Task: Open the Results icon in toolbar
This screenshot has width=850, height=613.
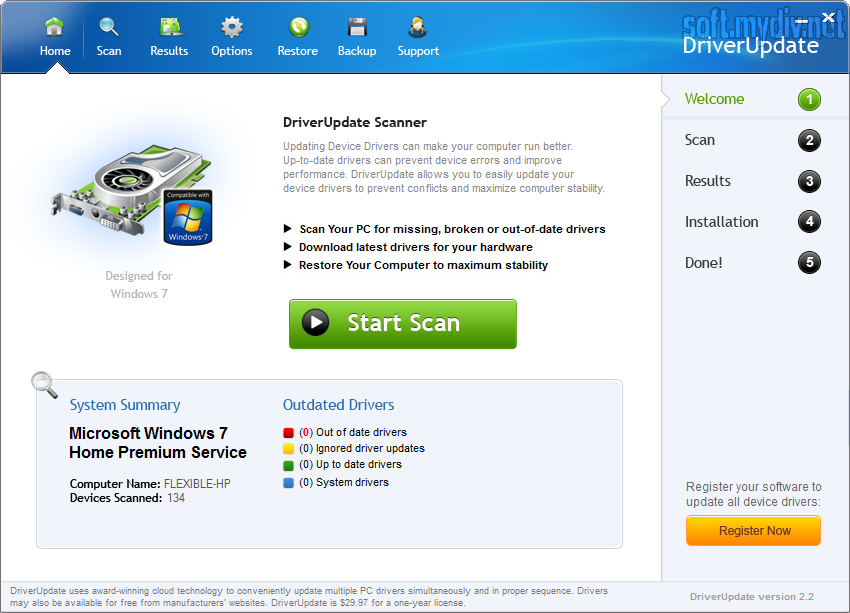Action: tap(170, 27)
